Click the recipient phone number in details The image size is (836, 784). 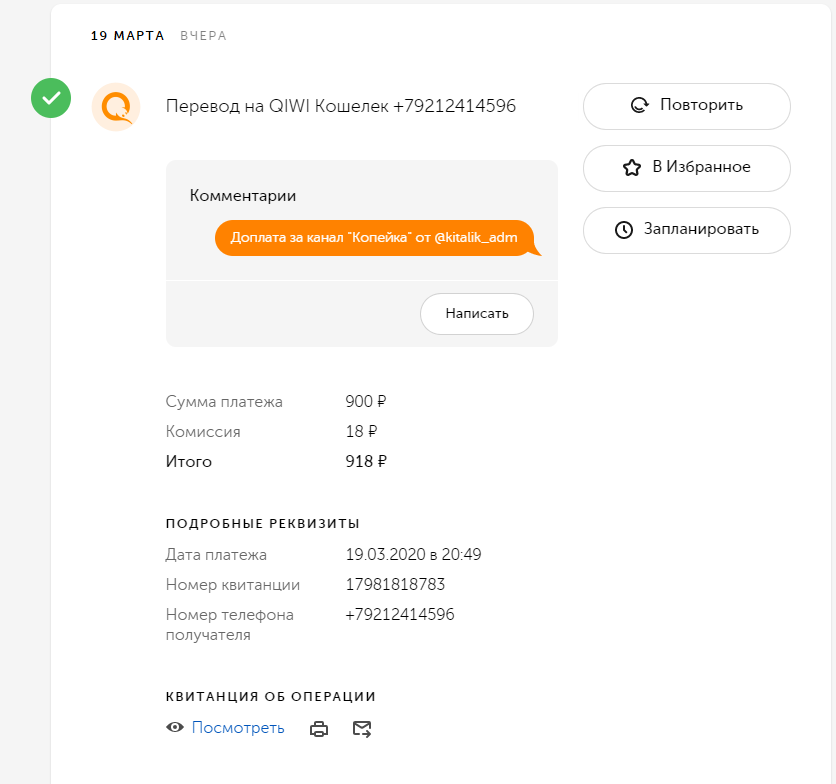pyautogui.click(x=400, y=615)
